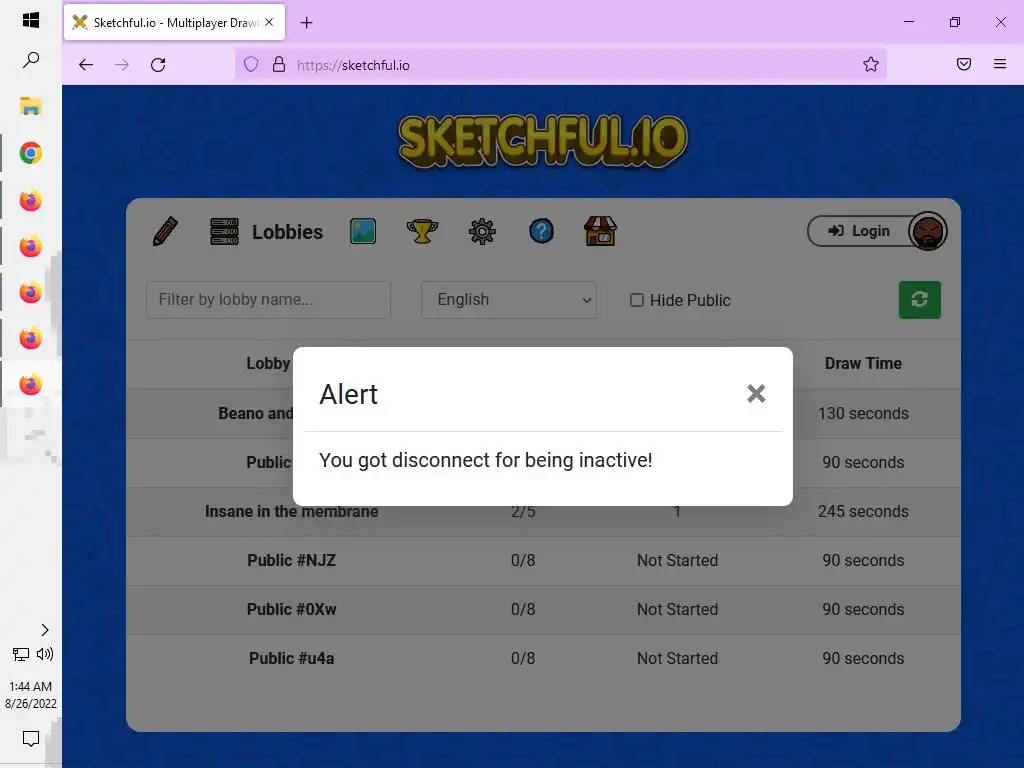Click the Sketchful.io logo
This screenshot has width=1024, height=768.
click(543, 141)
